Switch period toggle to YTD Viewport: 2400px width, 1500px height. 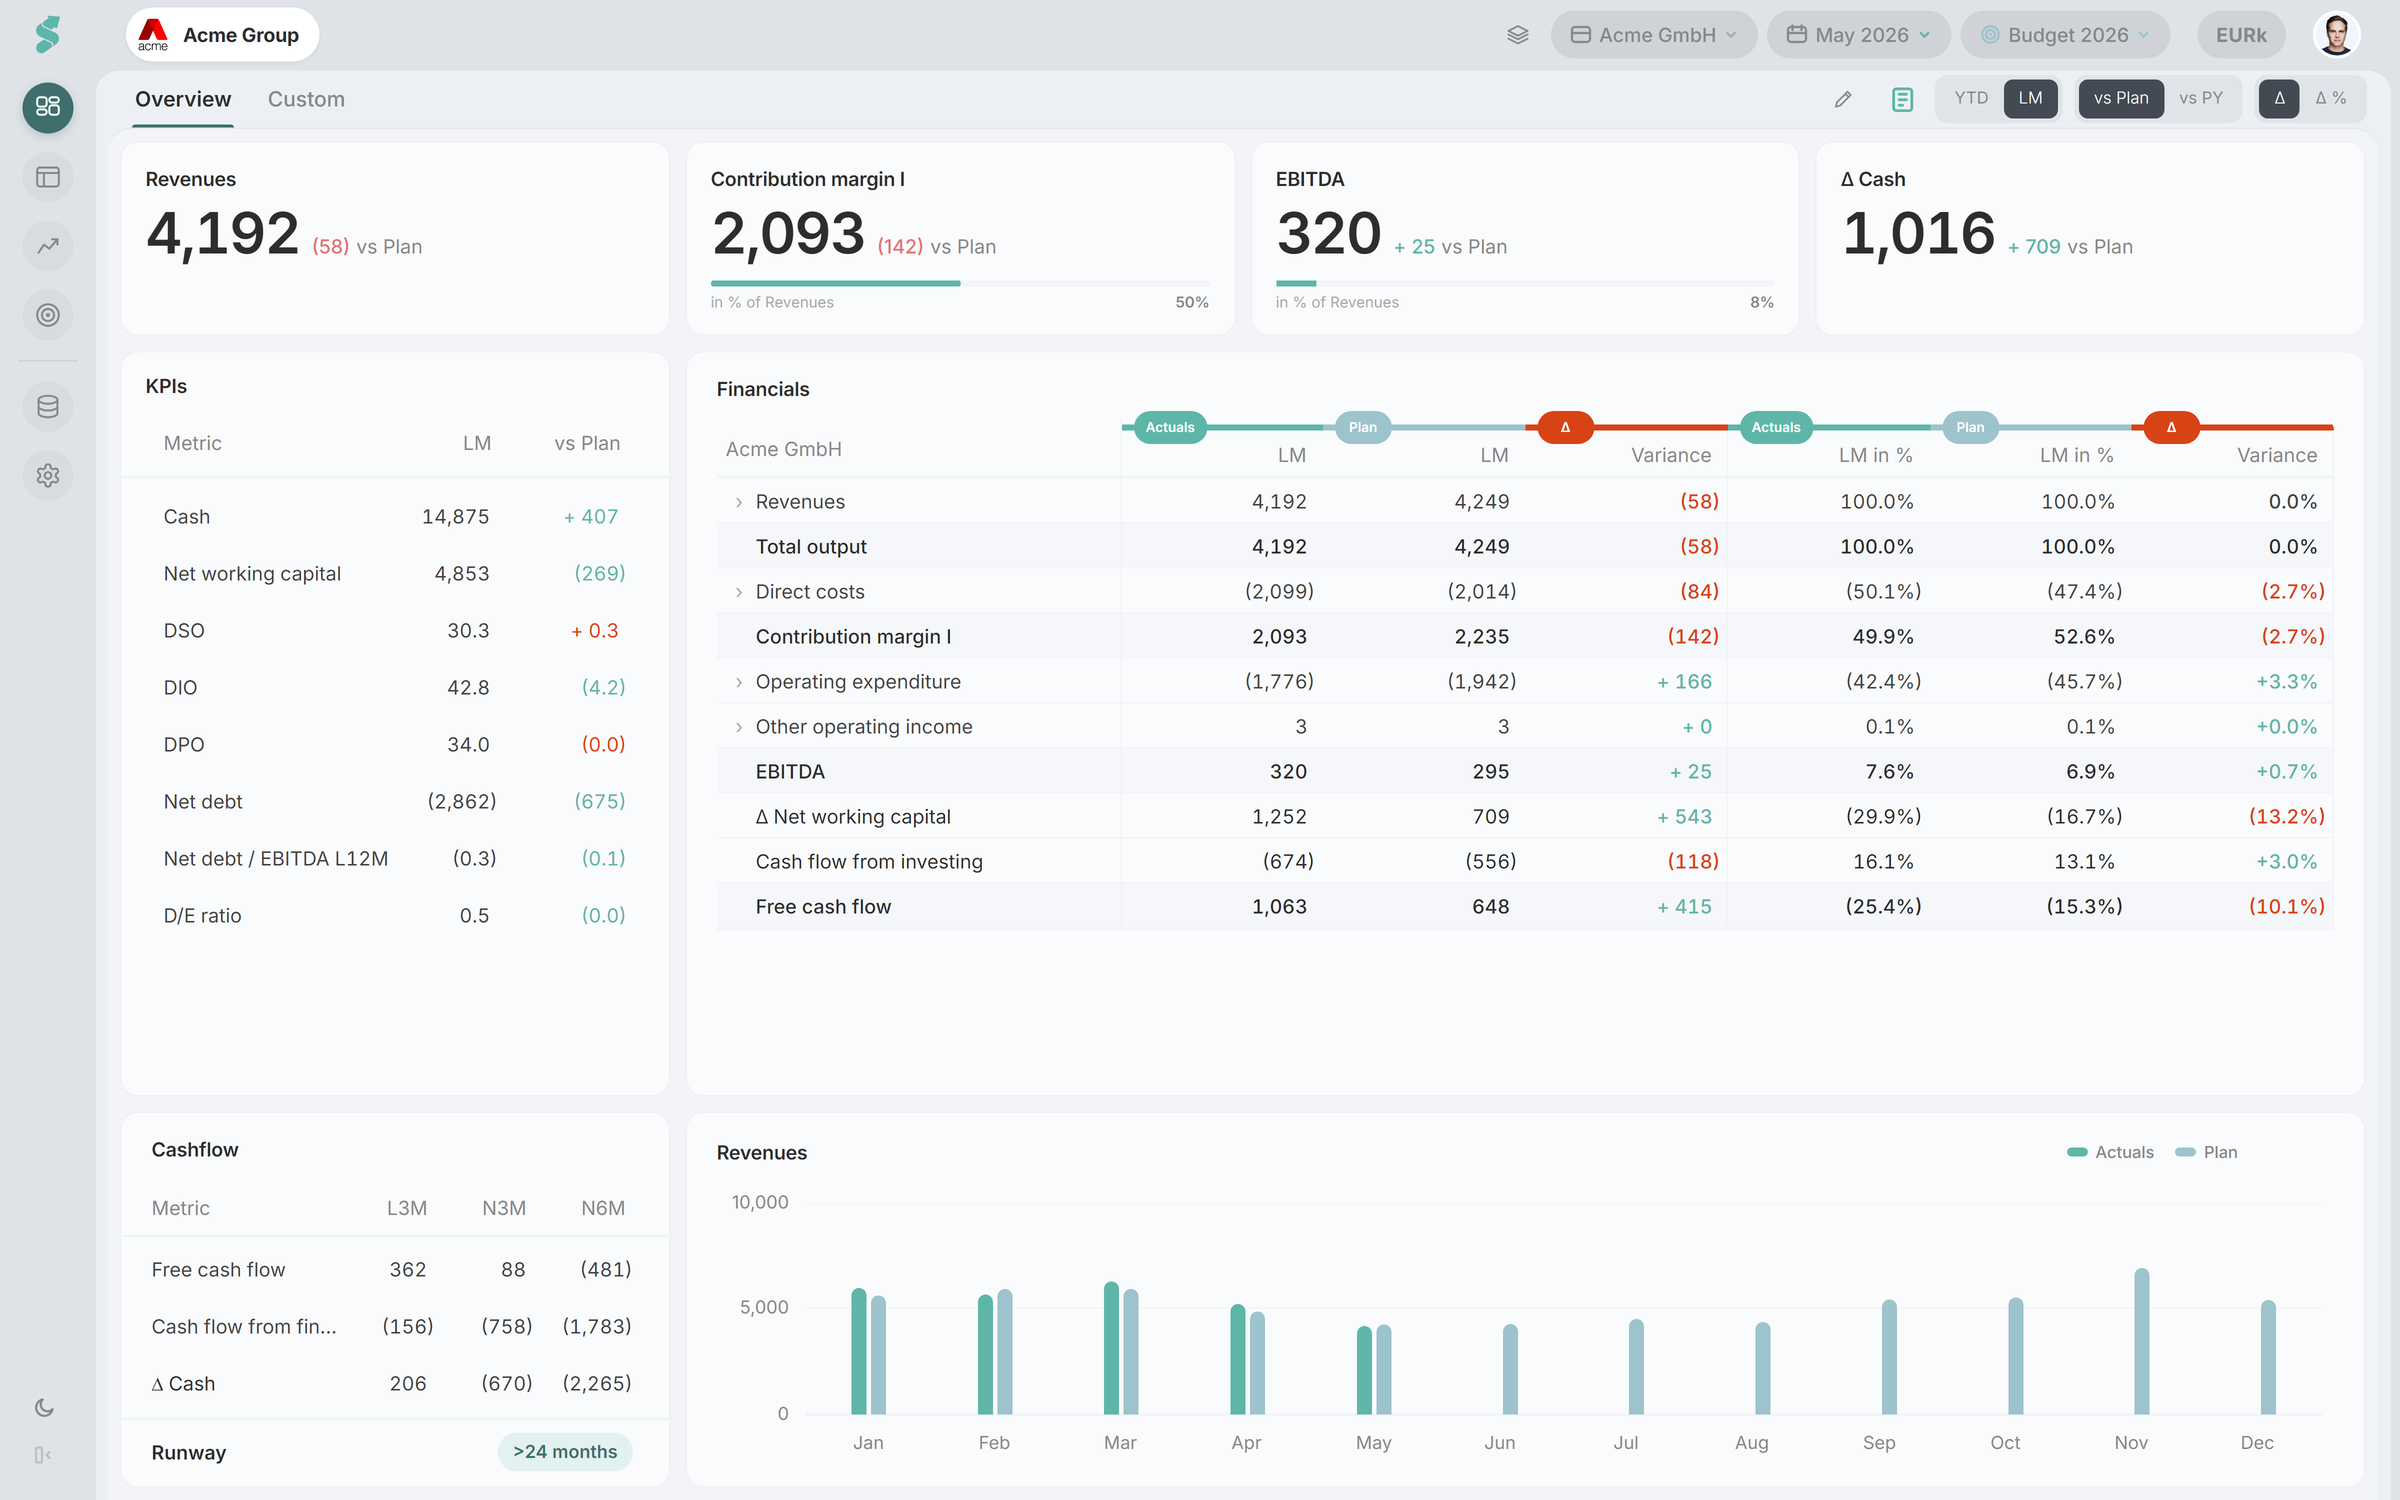(1971, 98)
